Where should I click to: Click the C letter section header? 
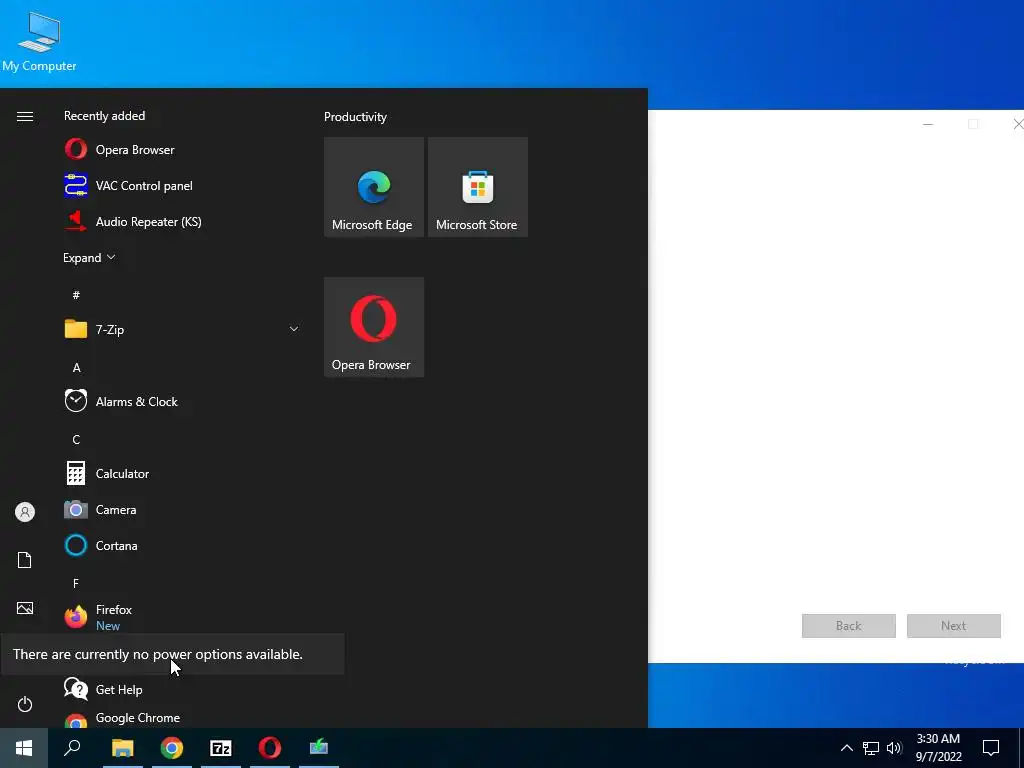[76, 440]
